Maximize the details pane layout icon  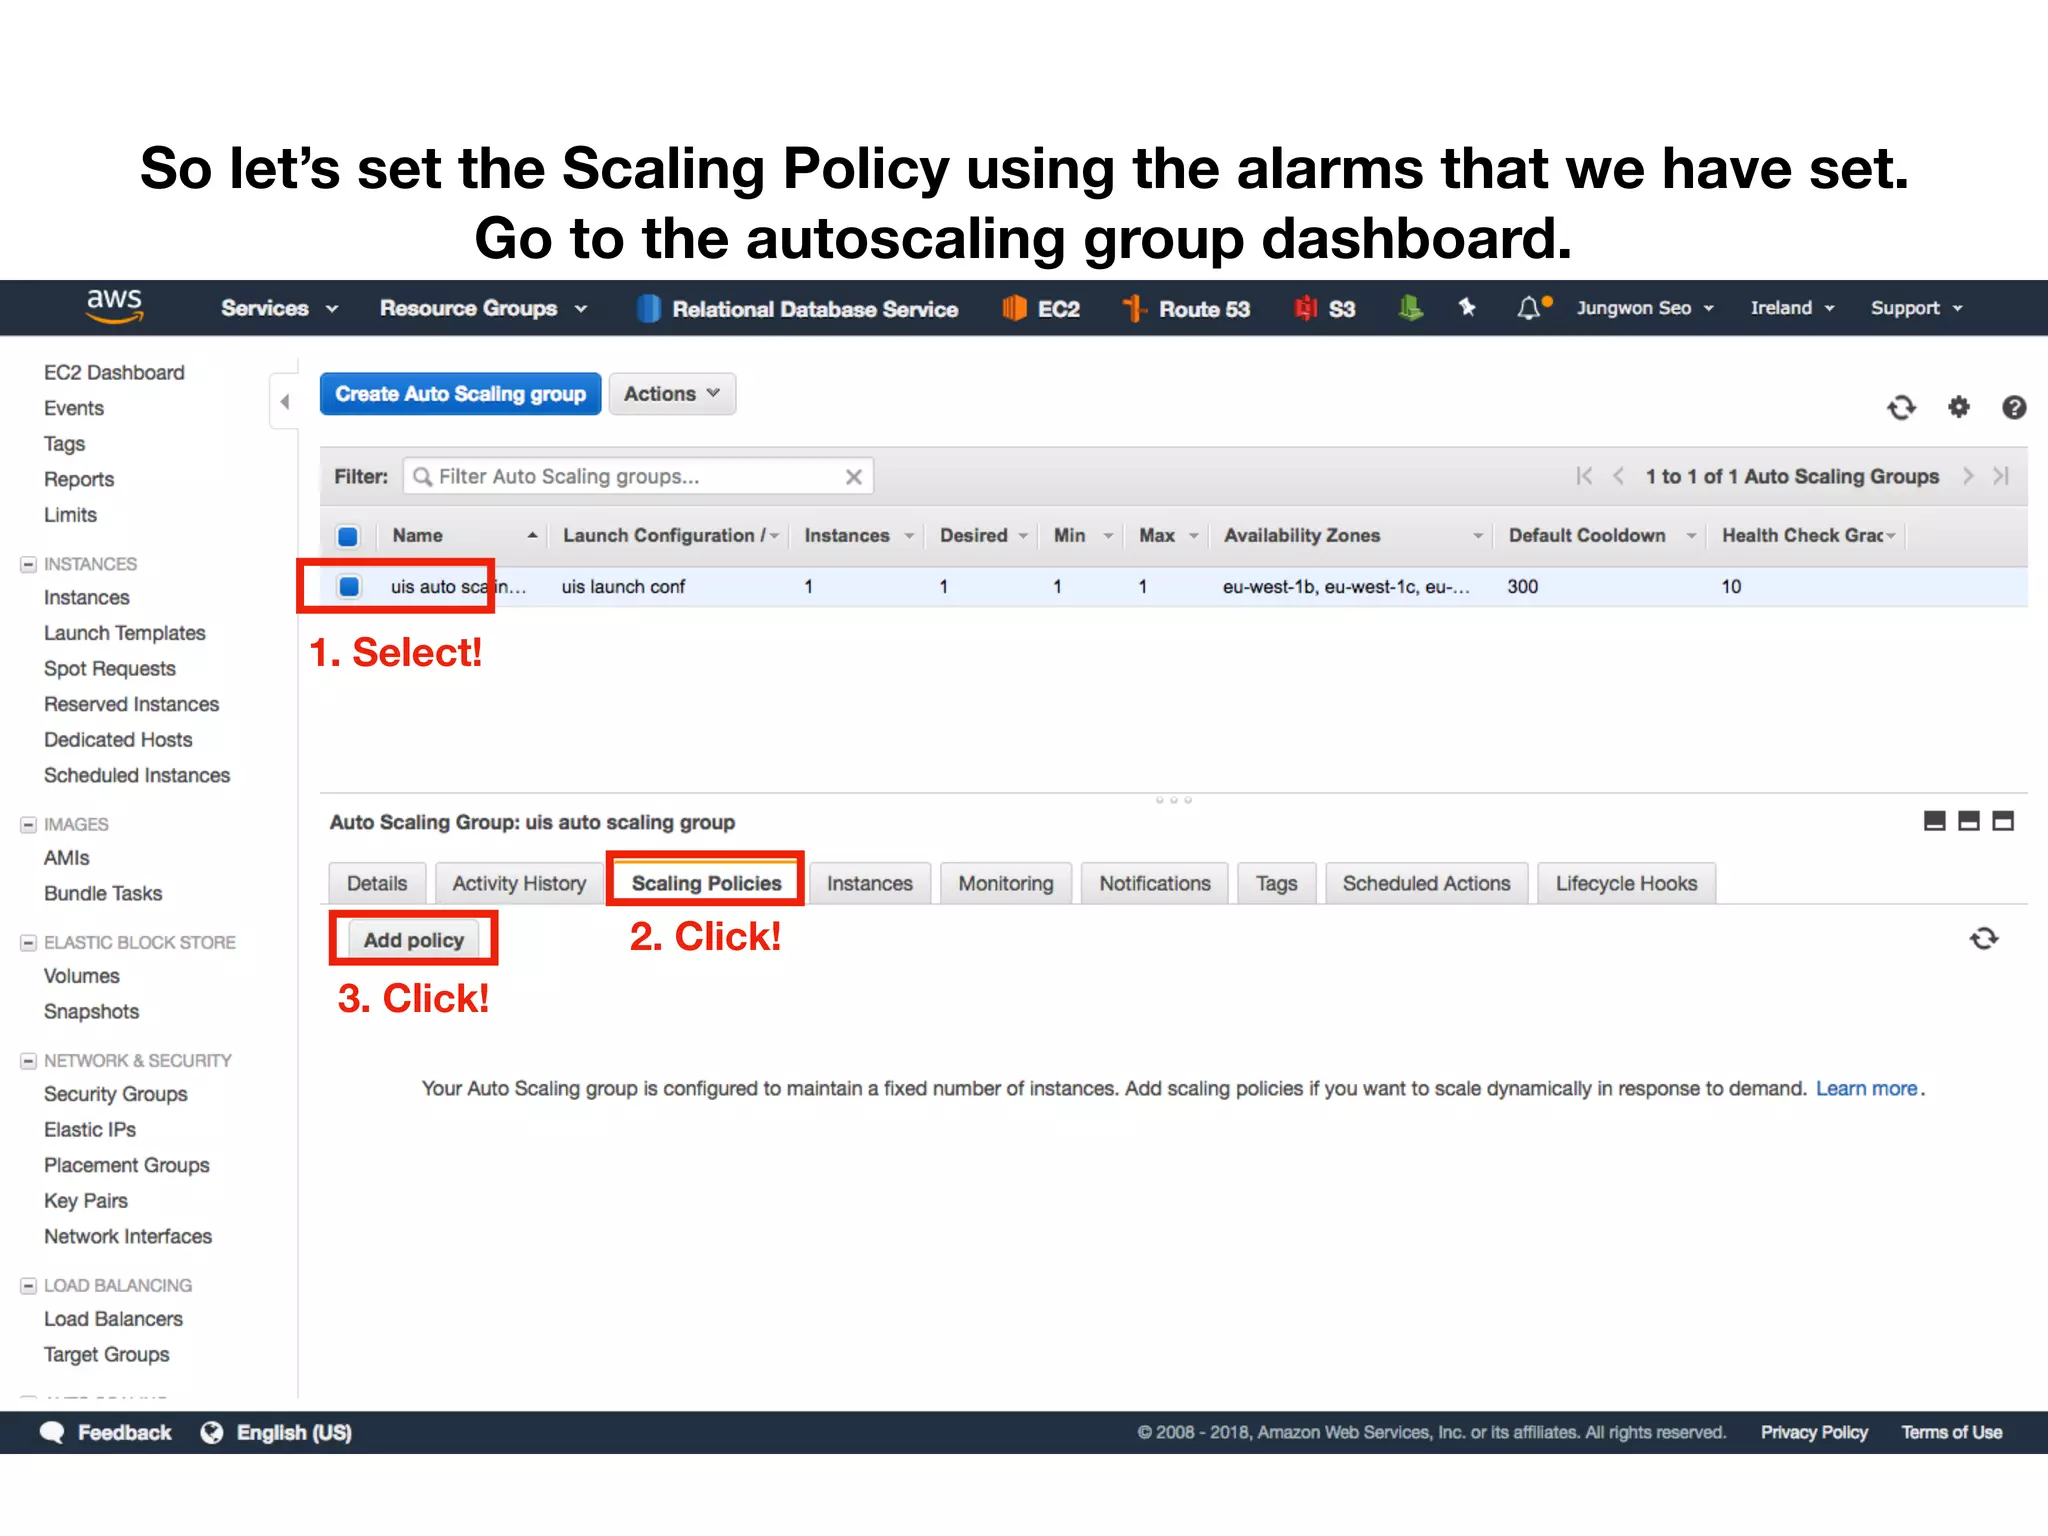point(2003,821)
